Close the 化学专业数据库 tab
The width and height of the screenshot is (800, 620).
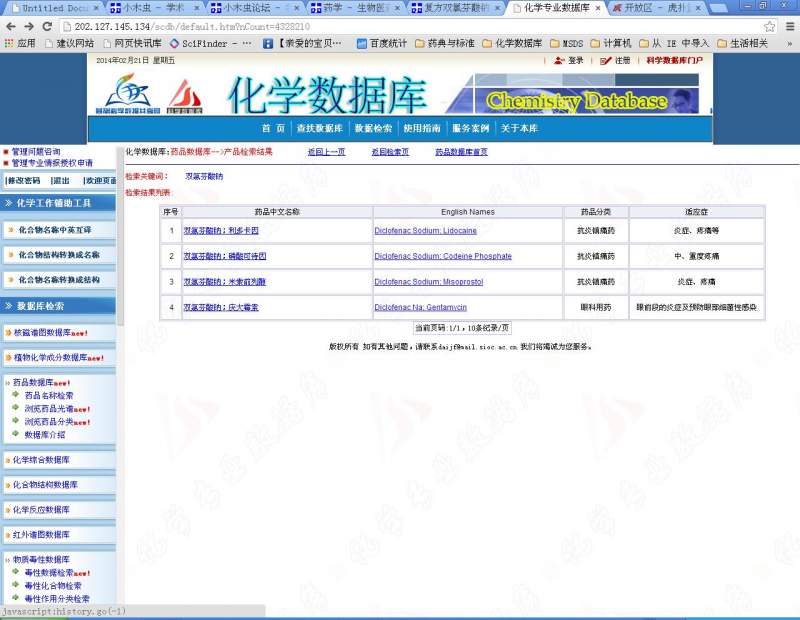(597, 8)
